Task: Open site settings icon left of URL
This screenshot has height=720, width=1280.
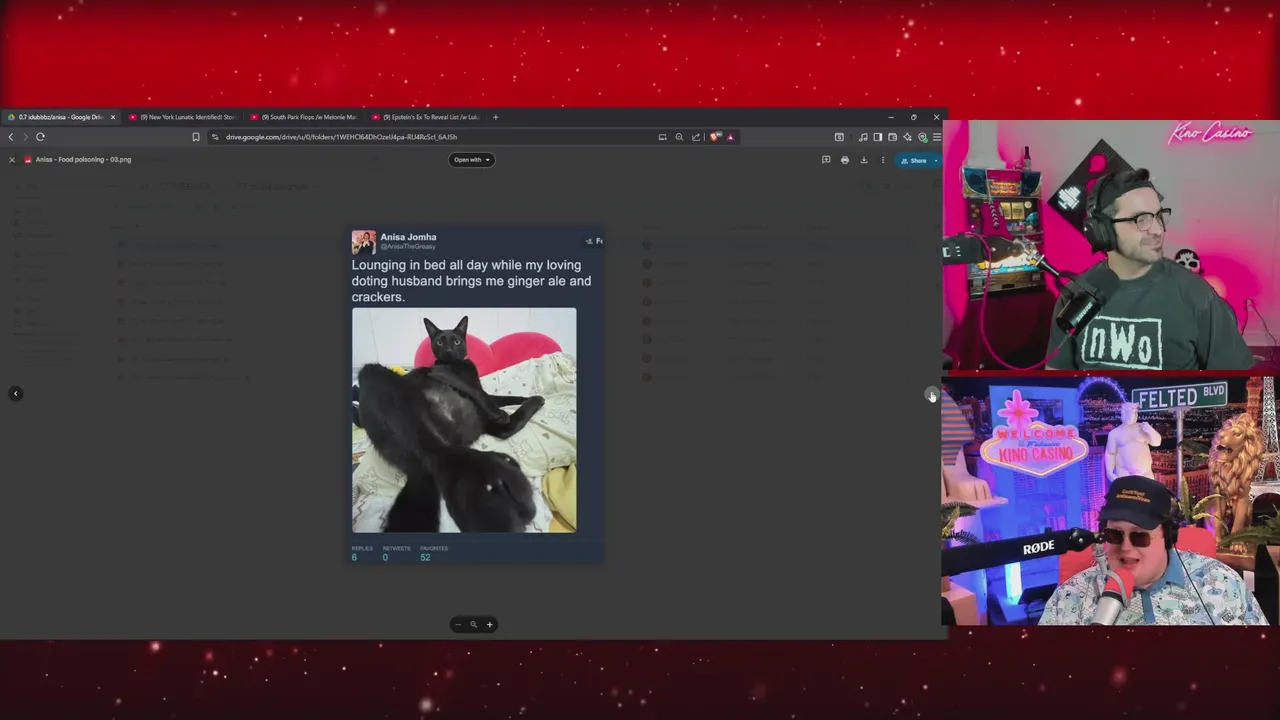Action: [215, 137]
